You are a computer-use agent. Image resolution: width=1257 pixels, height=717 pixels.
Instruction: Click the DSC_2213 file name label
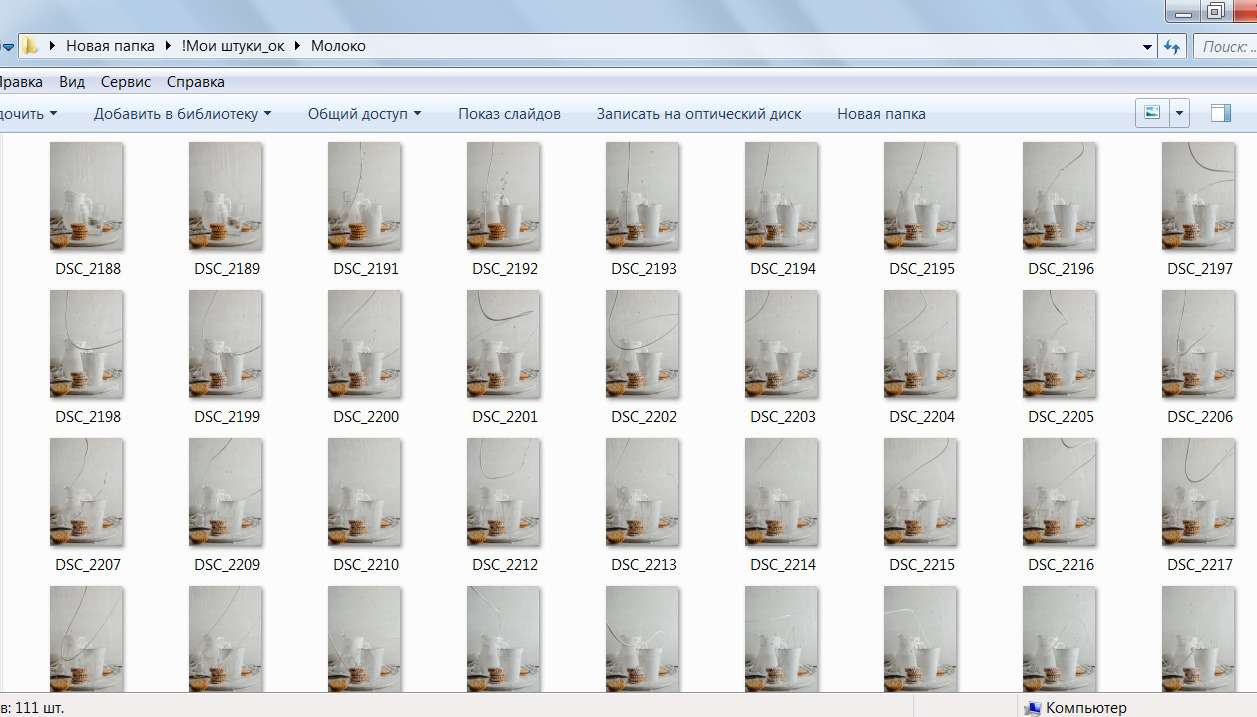point(644,565)
